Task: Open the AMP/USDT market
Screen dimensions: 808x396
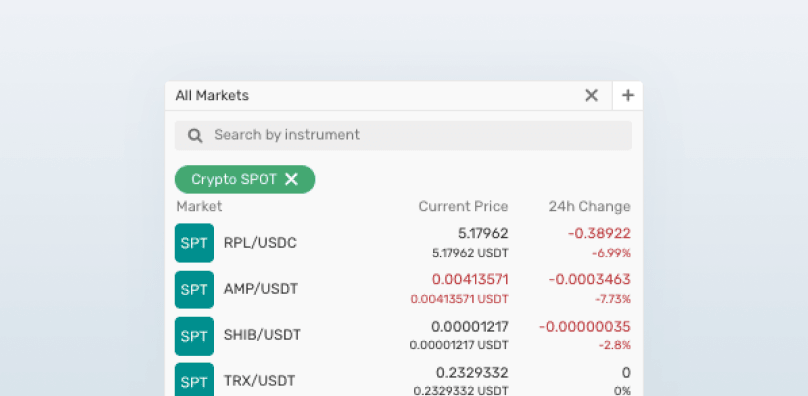Action: [261, 289]
